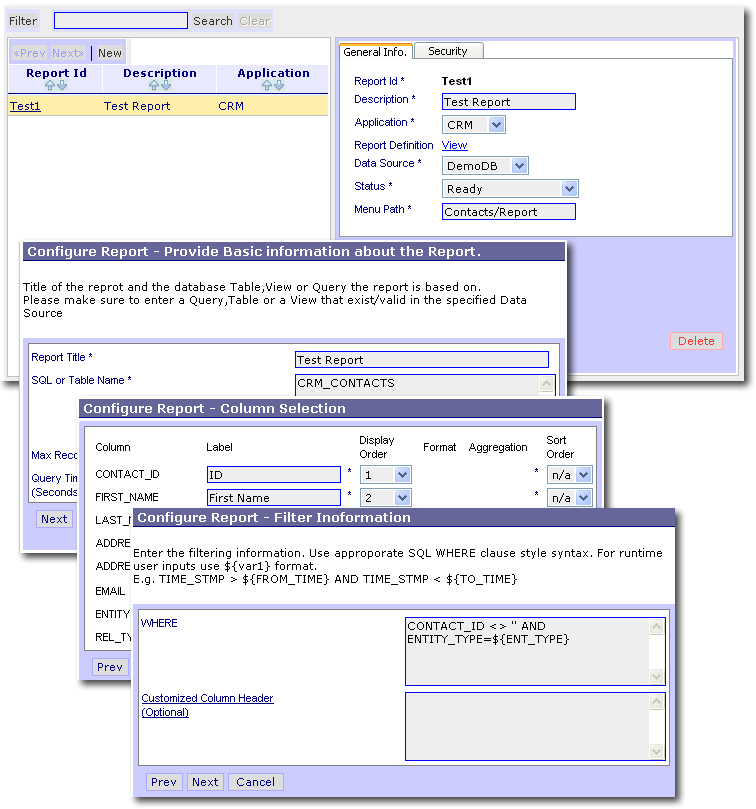
Task: Sort Report Id column ascending arrow
Action: 50,85
